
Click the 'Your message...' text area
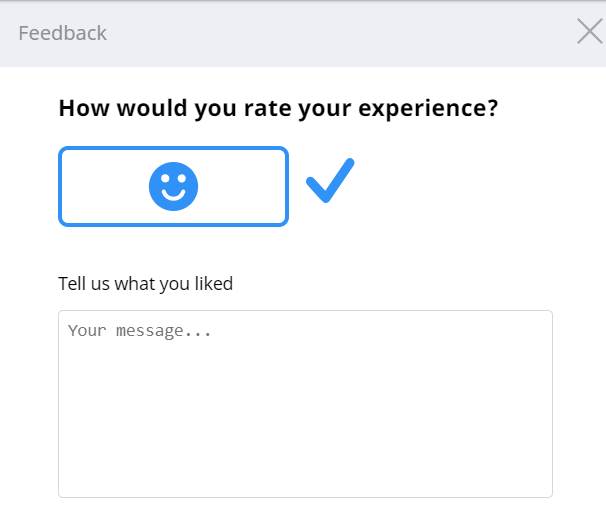click(x=305, y=403)
